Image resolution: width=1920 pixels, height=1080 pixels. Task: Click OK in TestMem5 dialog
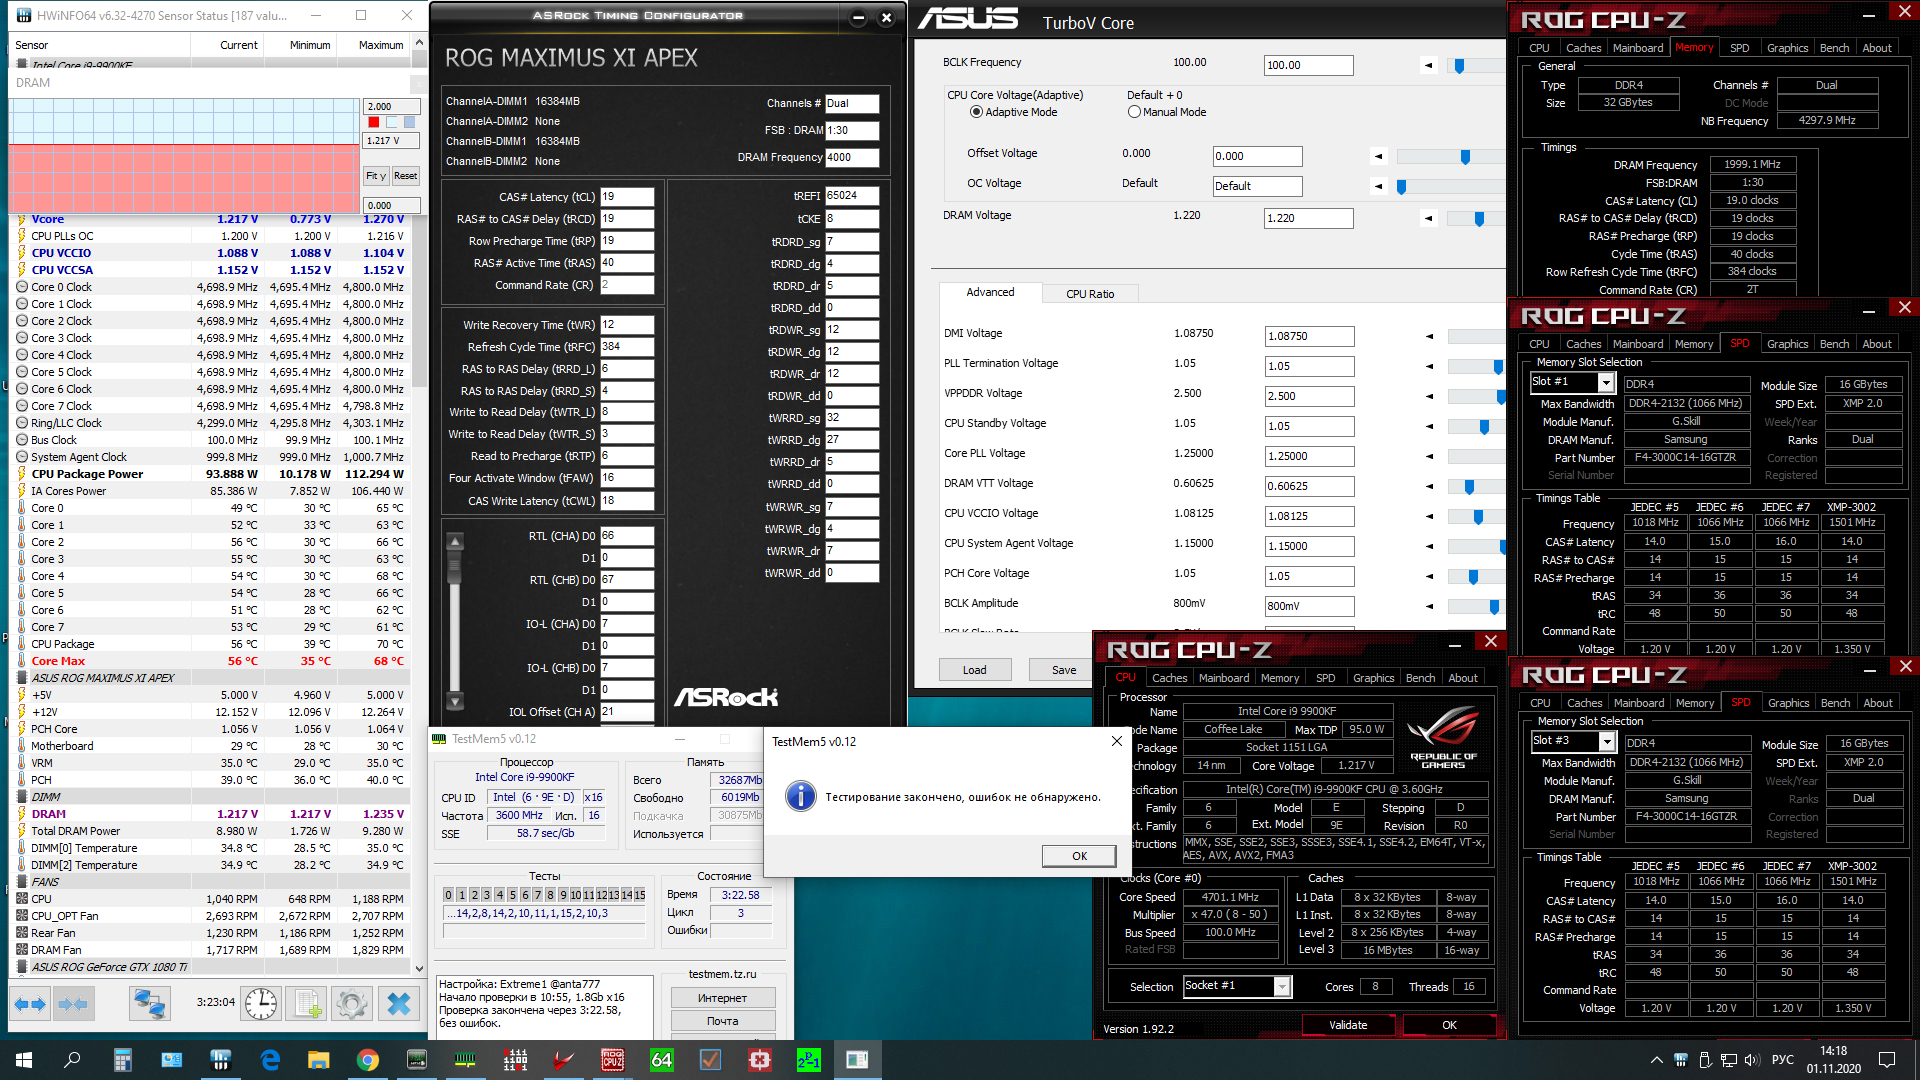coord(1079,856)
